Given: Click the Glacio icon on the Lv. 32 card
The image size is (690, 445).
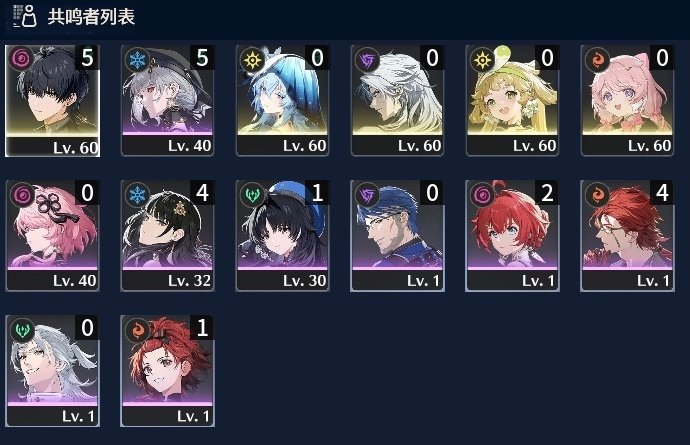Looking at the screenshot, I should coord(137,194).
